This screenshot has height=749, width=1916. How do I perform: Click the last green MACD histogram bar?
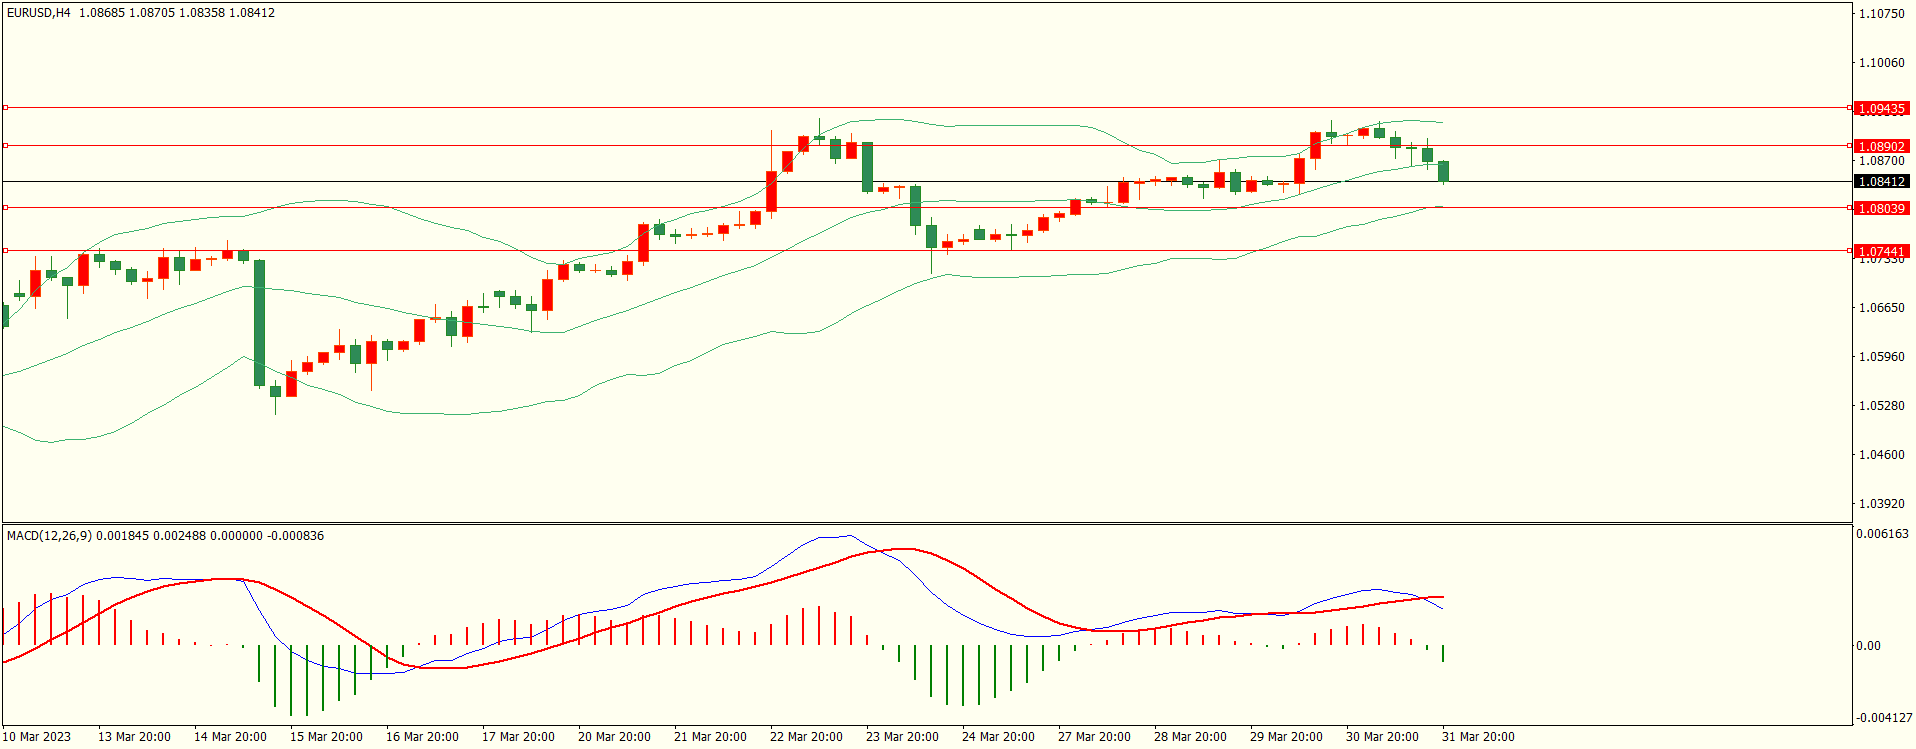[1443, 653]
